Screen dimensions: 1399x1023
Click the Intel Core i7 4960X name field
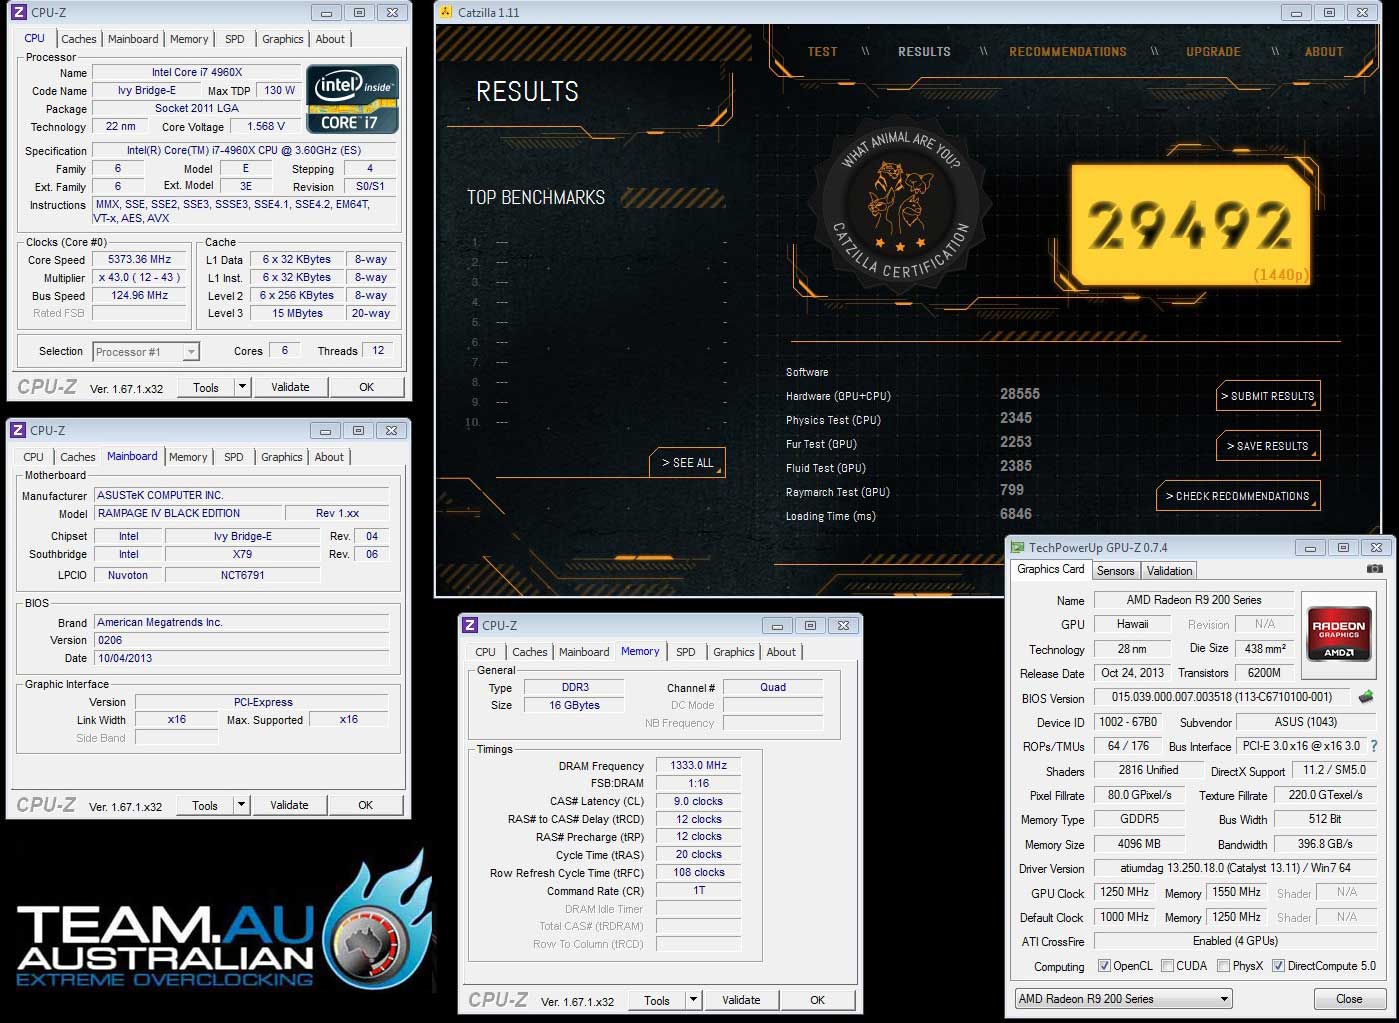coord(197,72)
